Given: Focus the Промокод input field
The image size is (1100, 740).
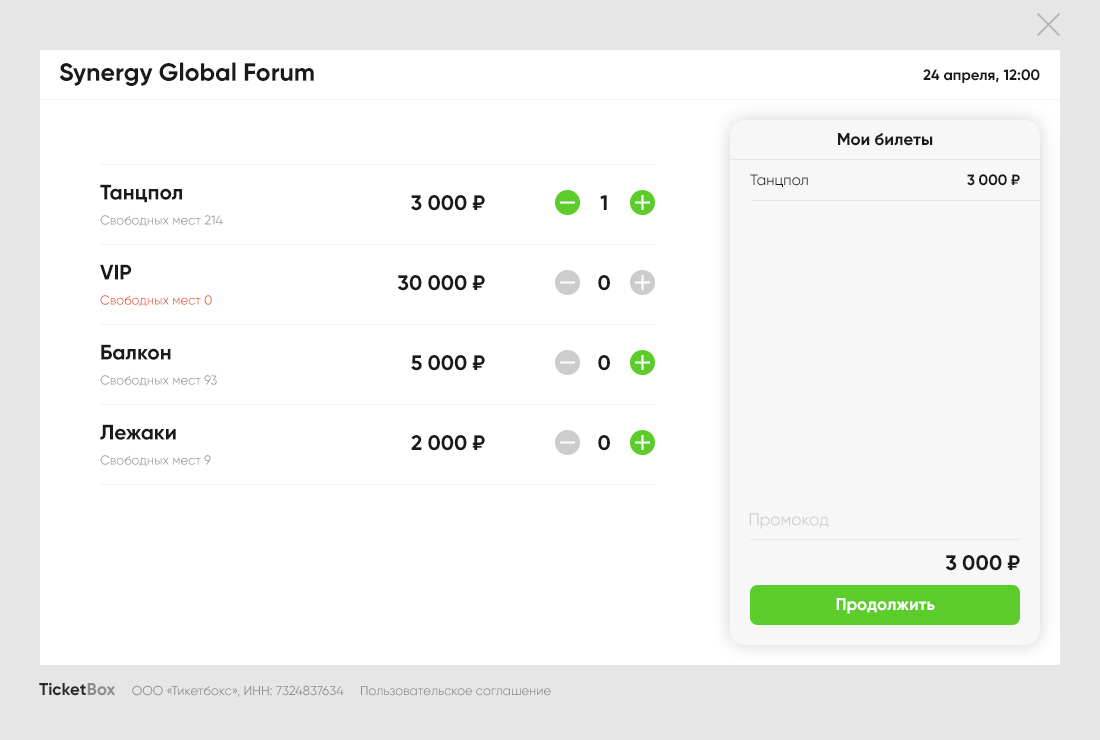Looking at the screenshot, I should (x=884, y=520).
